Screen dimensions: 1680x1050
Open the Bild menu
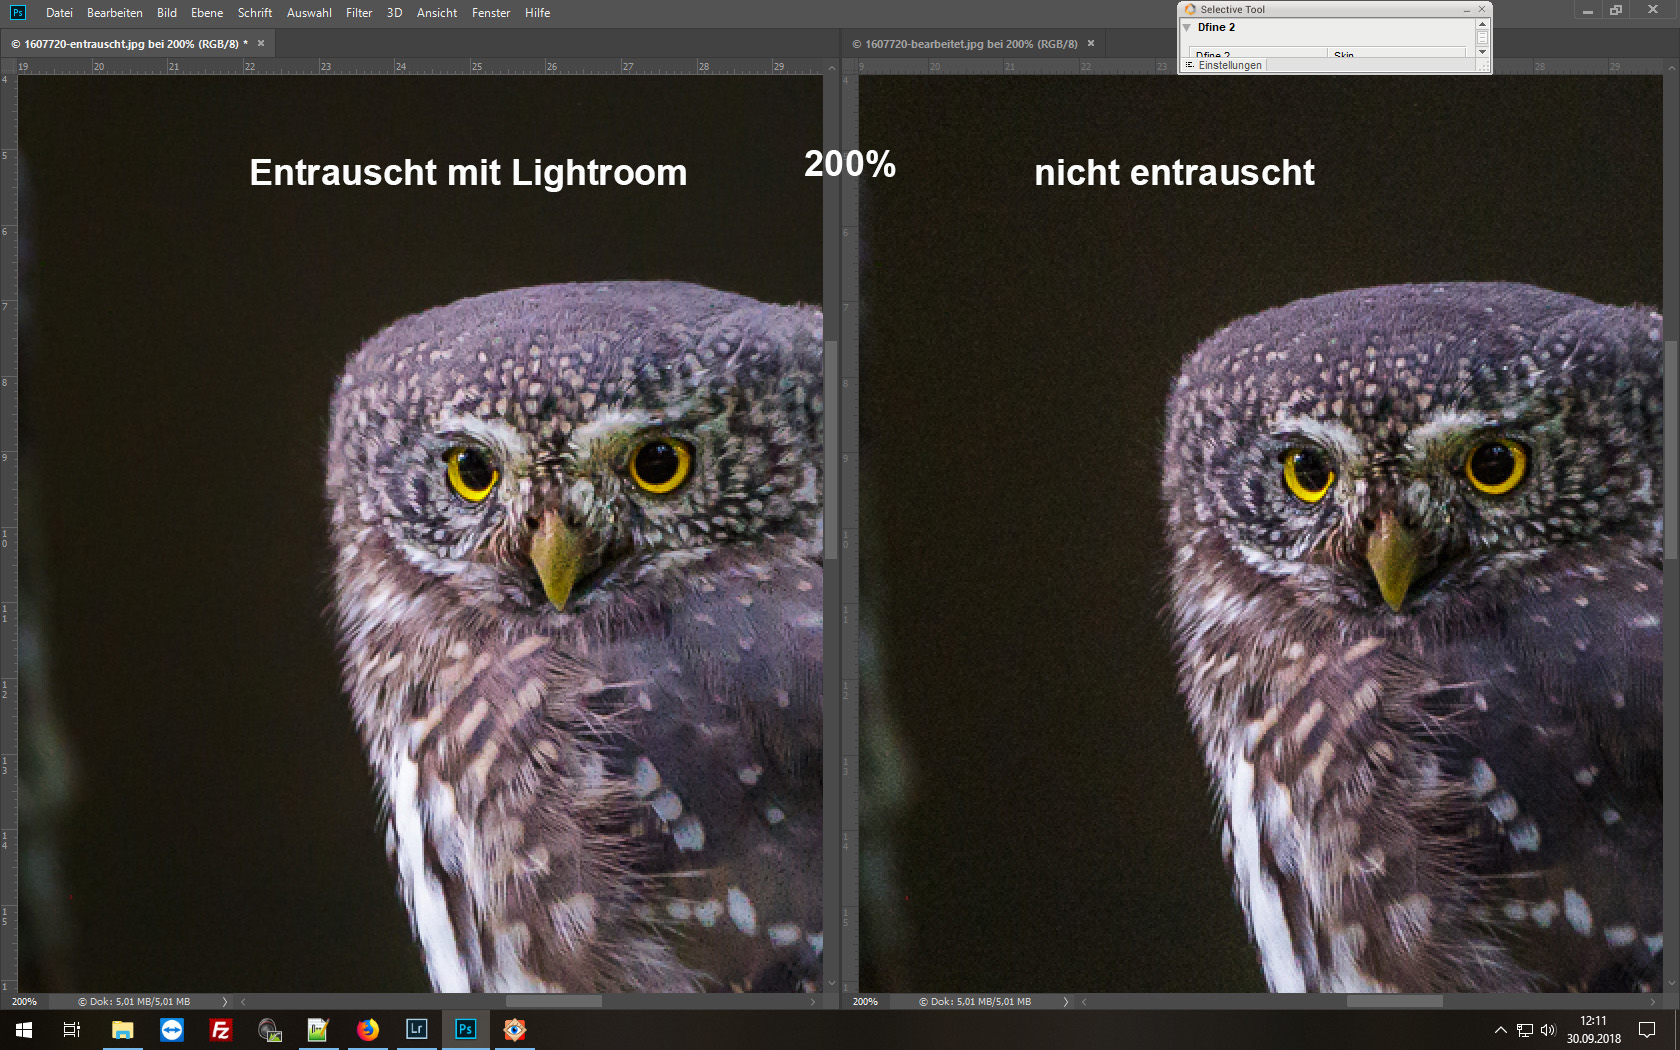click(x=166, y=13)
